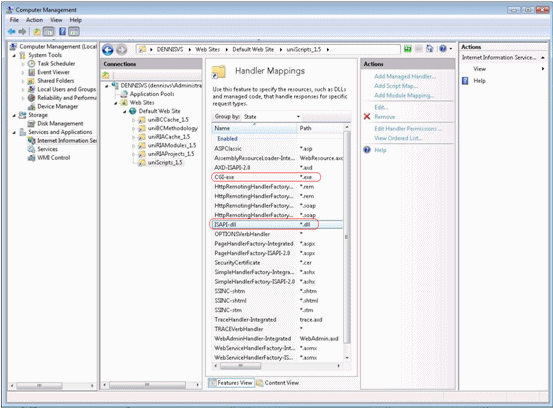
Task: Click the Up one level folder icon
Action: click(37, 32)
